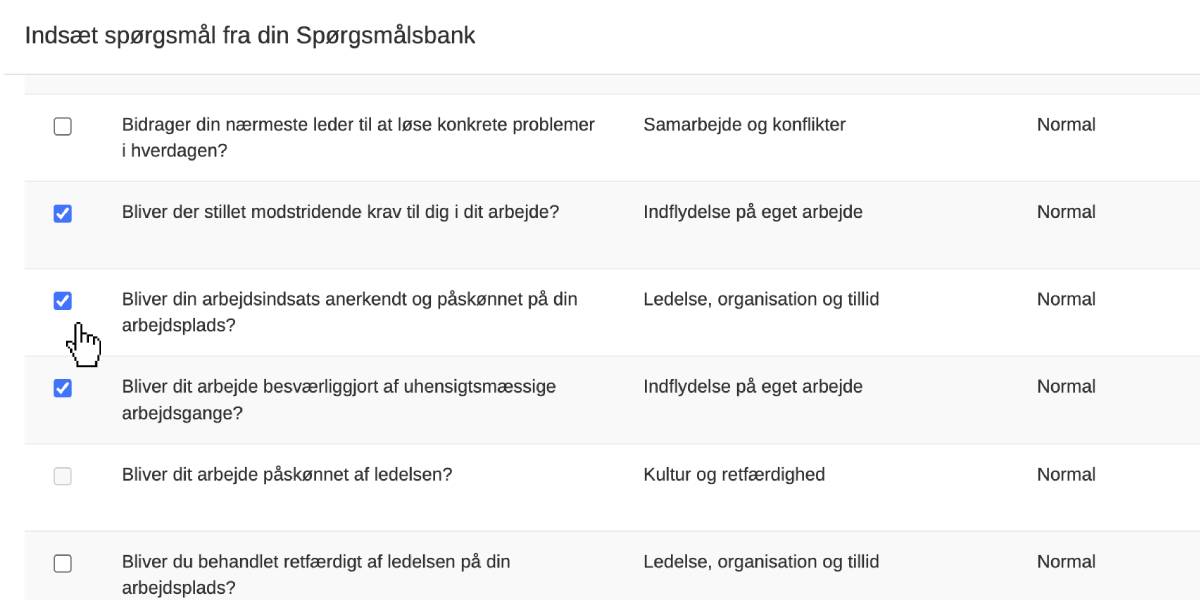
Task: Click the 'Indsæt spørgsmål fra din Spørgsmålsbank' heading
Action: click(250, 36)
